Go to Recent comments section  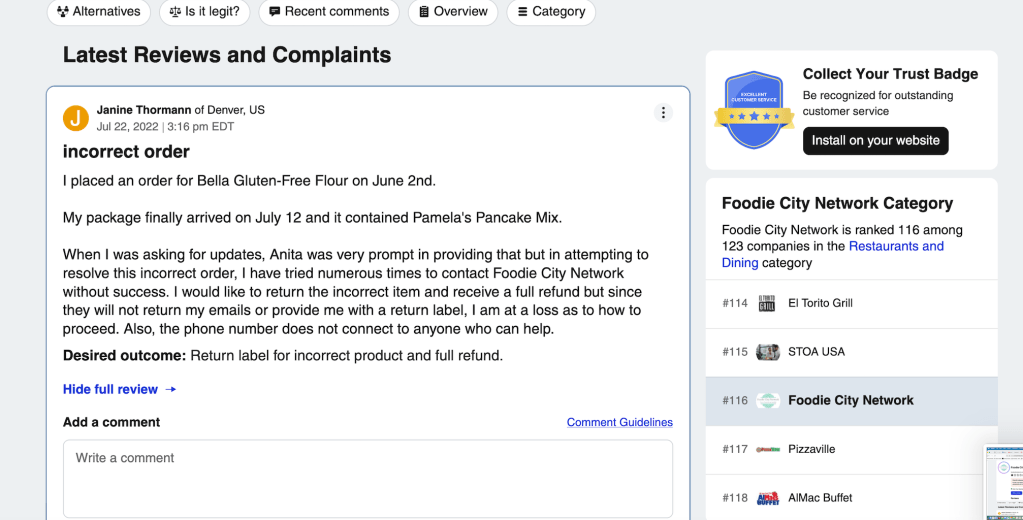328,12
